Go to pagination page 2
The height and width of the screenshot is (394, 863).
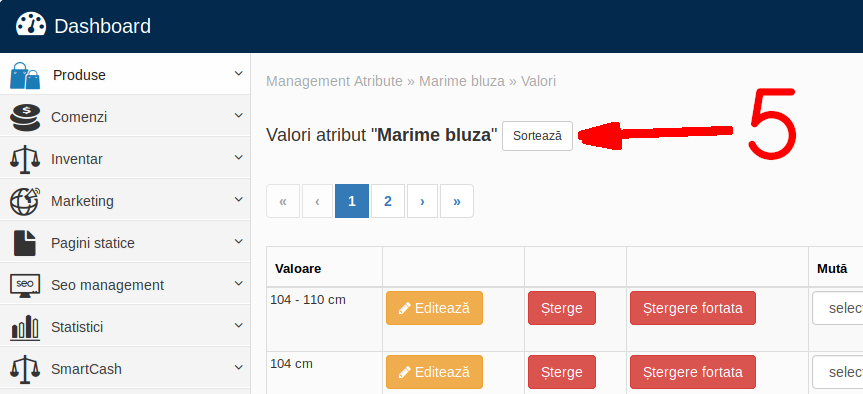coord(388,201)
